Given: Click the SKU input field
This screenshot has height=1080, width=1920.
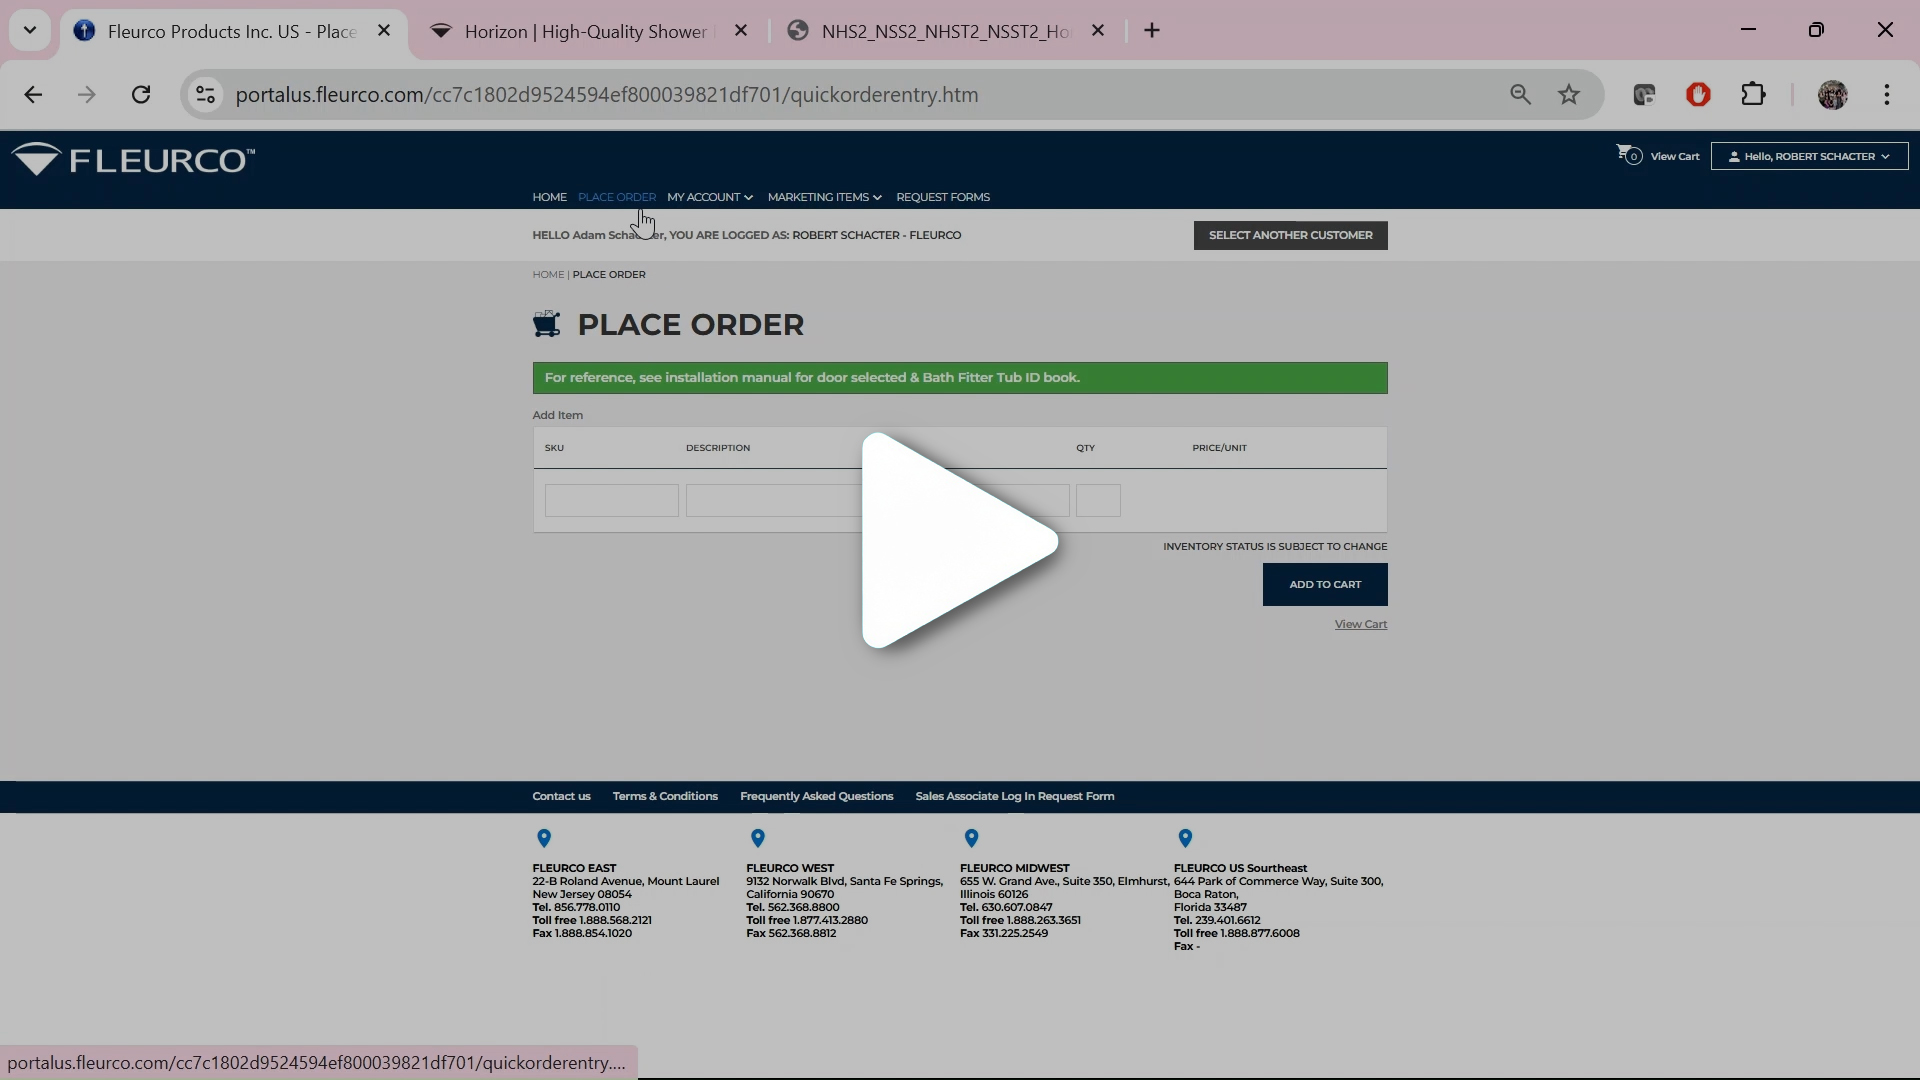Looking at the screenshot, I should click(x=611, y=500).
